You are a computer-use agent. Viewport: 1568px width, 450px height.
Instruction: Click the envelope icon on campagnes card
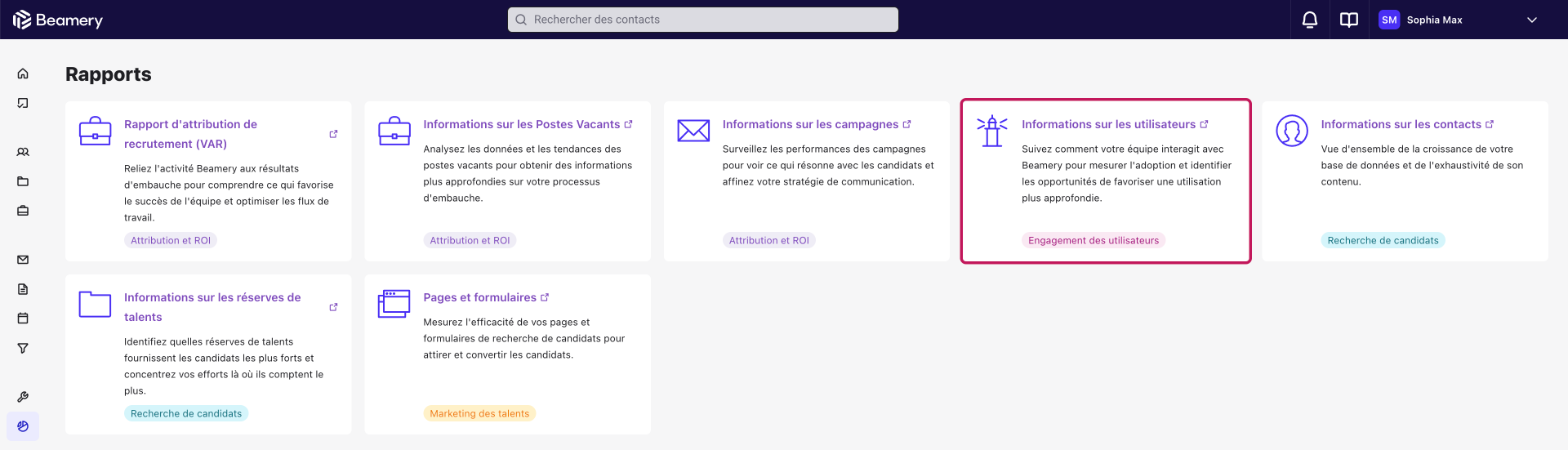693,131
